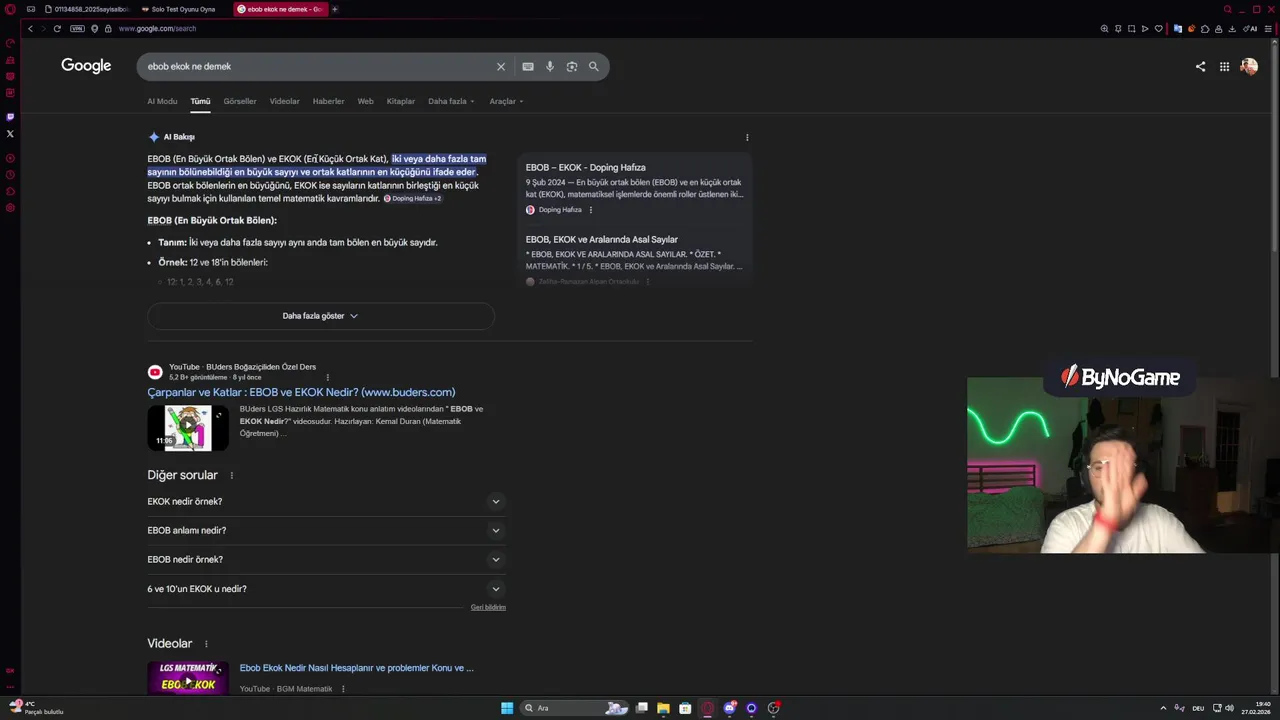The width and height of the screenshot is (1280, 720).
Task: Open the Araçlar dropdown
Action: (506, 101)
